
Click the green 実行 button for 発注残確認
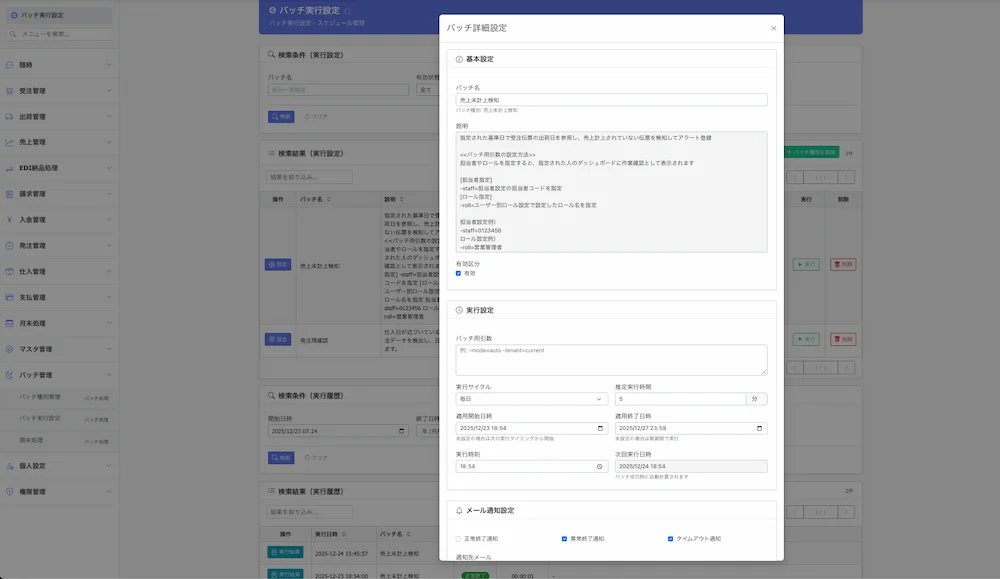pyautogui.click(x=805, y=340)
